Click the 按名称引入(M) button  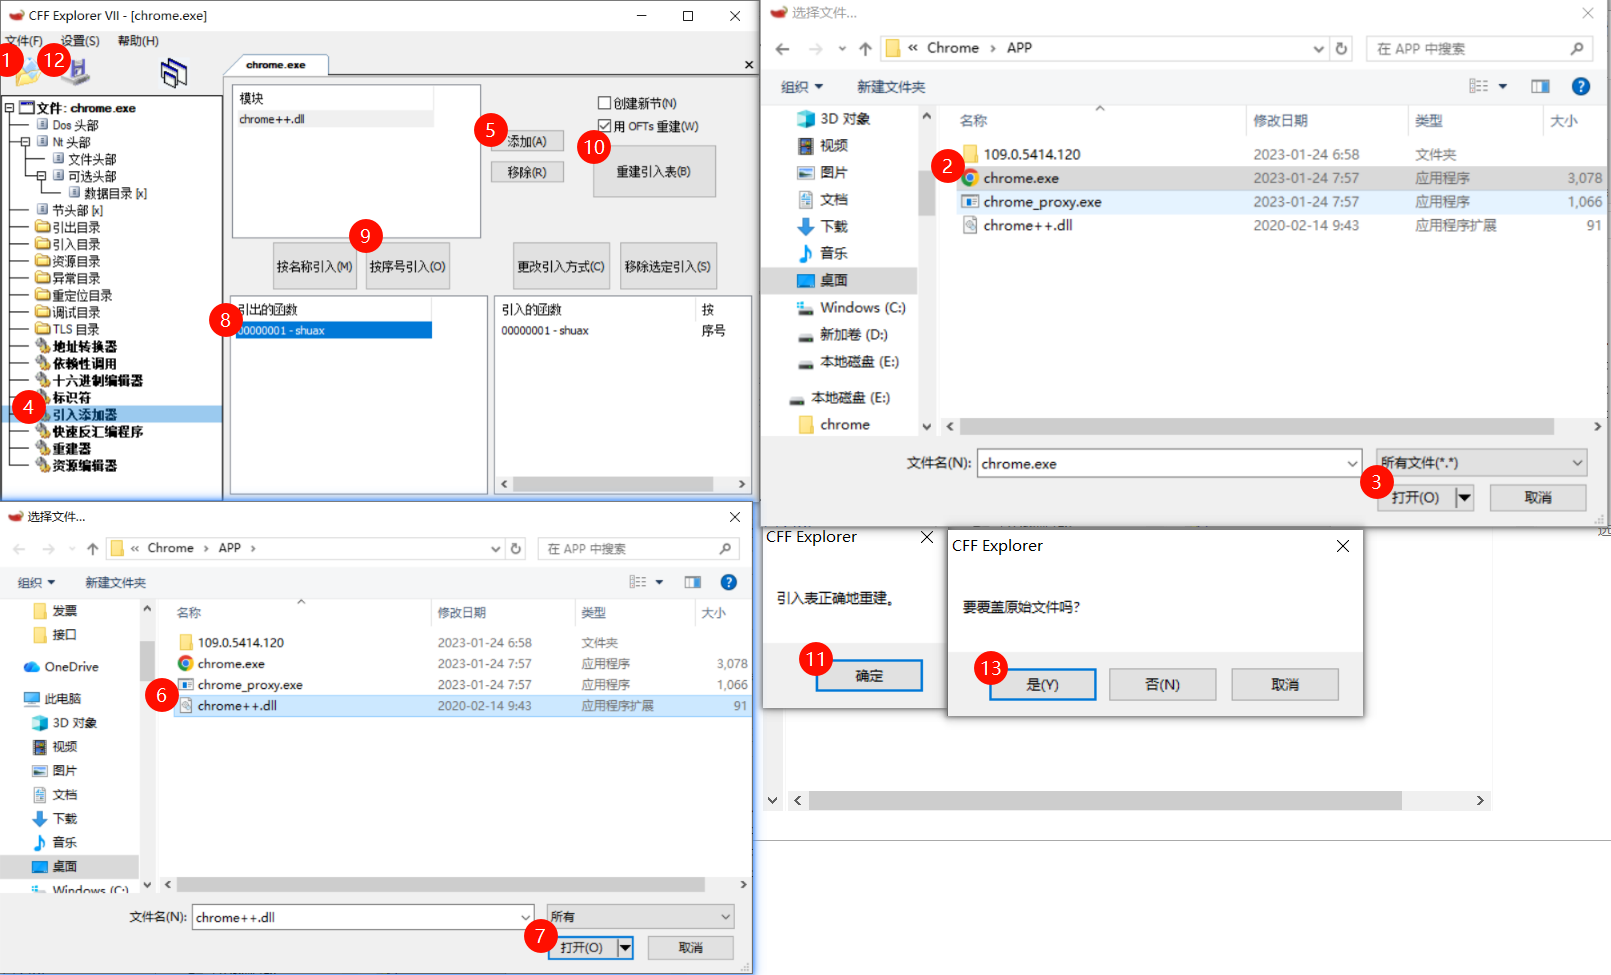pos(314,266)
